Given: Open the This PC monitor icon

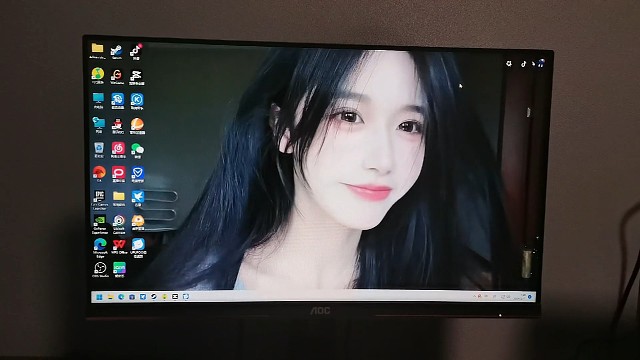Looking at the screenshot, I should [x=98, y=98].
